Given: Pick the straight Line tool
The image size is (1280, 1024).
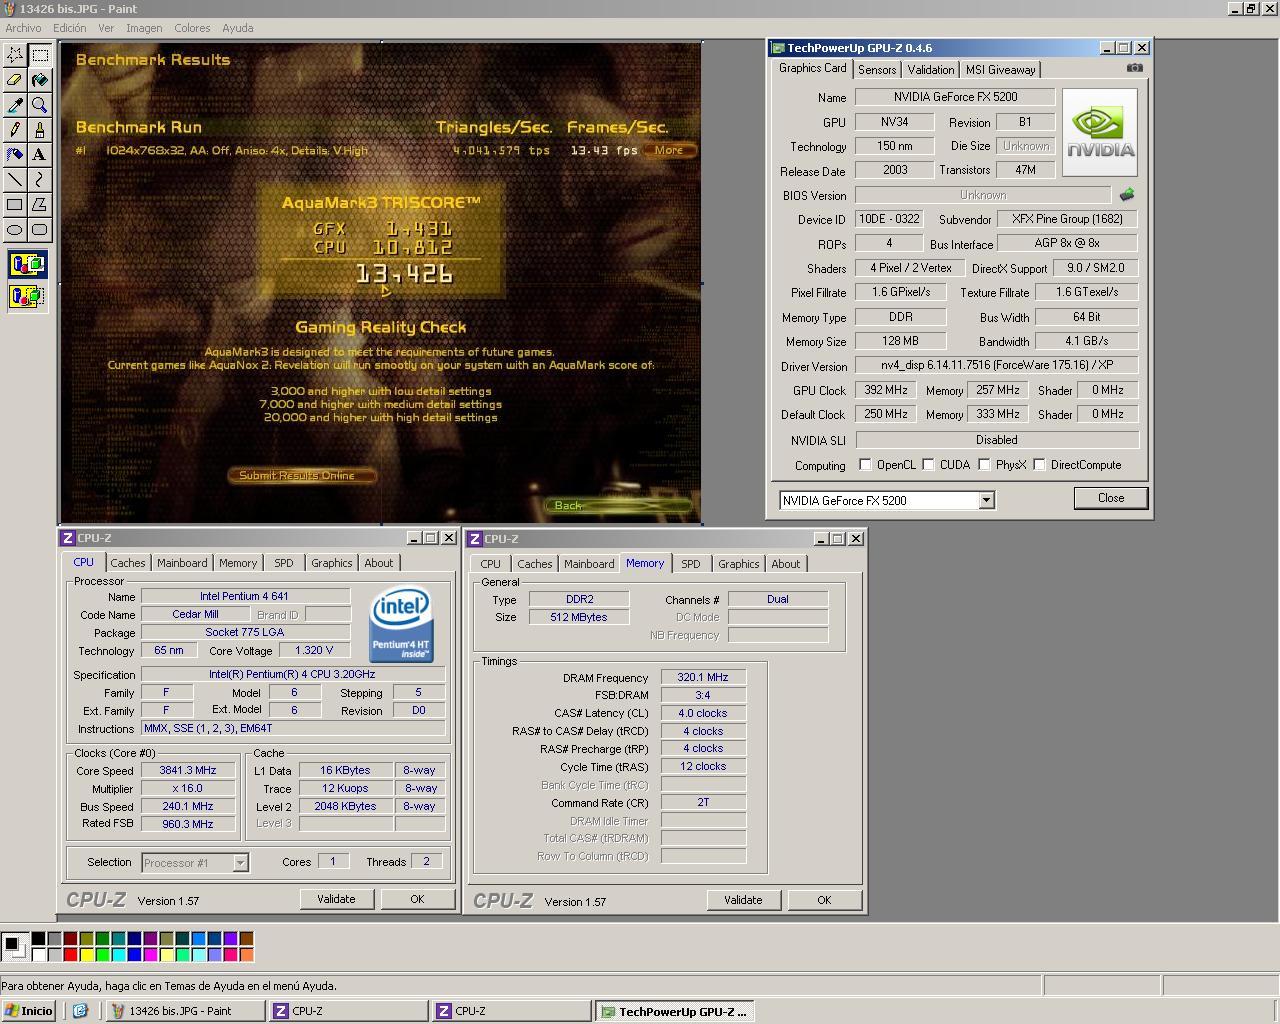Looking at the screenshot, I should (15, 180).
